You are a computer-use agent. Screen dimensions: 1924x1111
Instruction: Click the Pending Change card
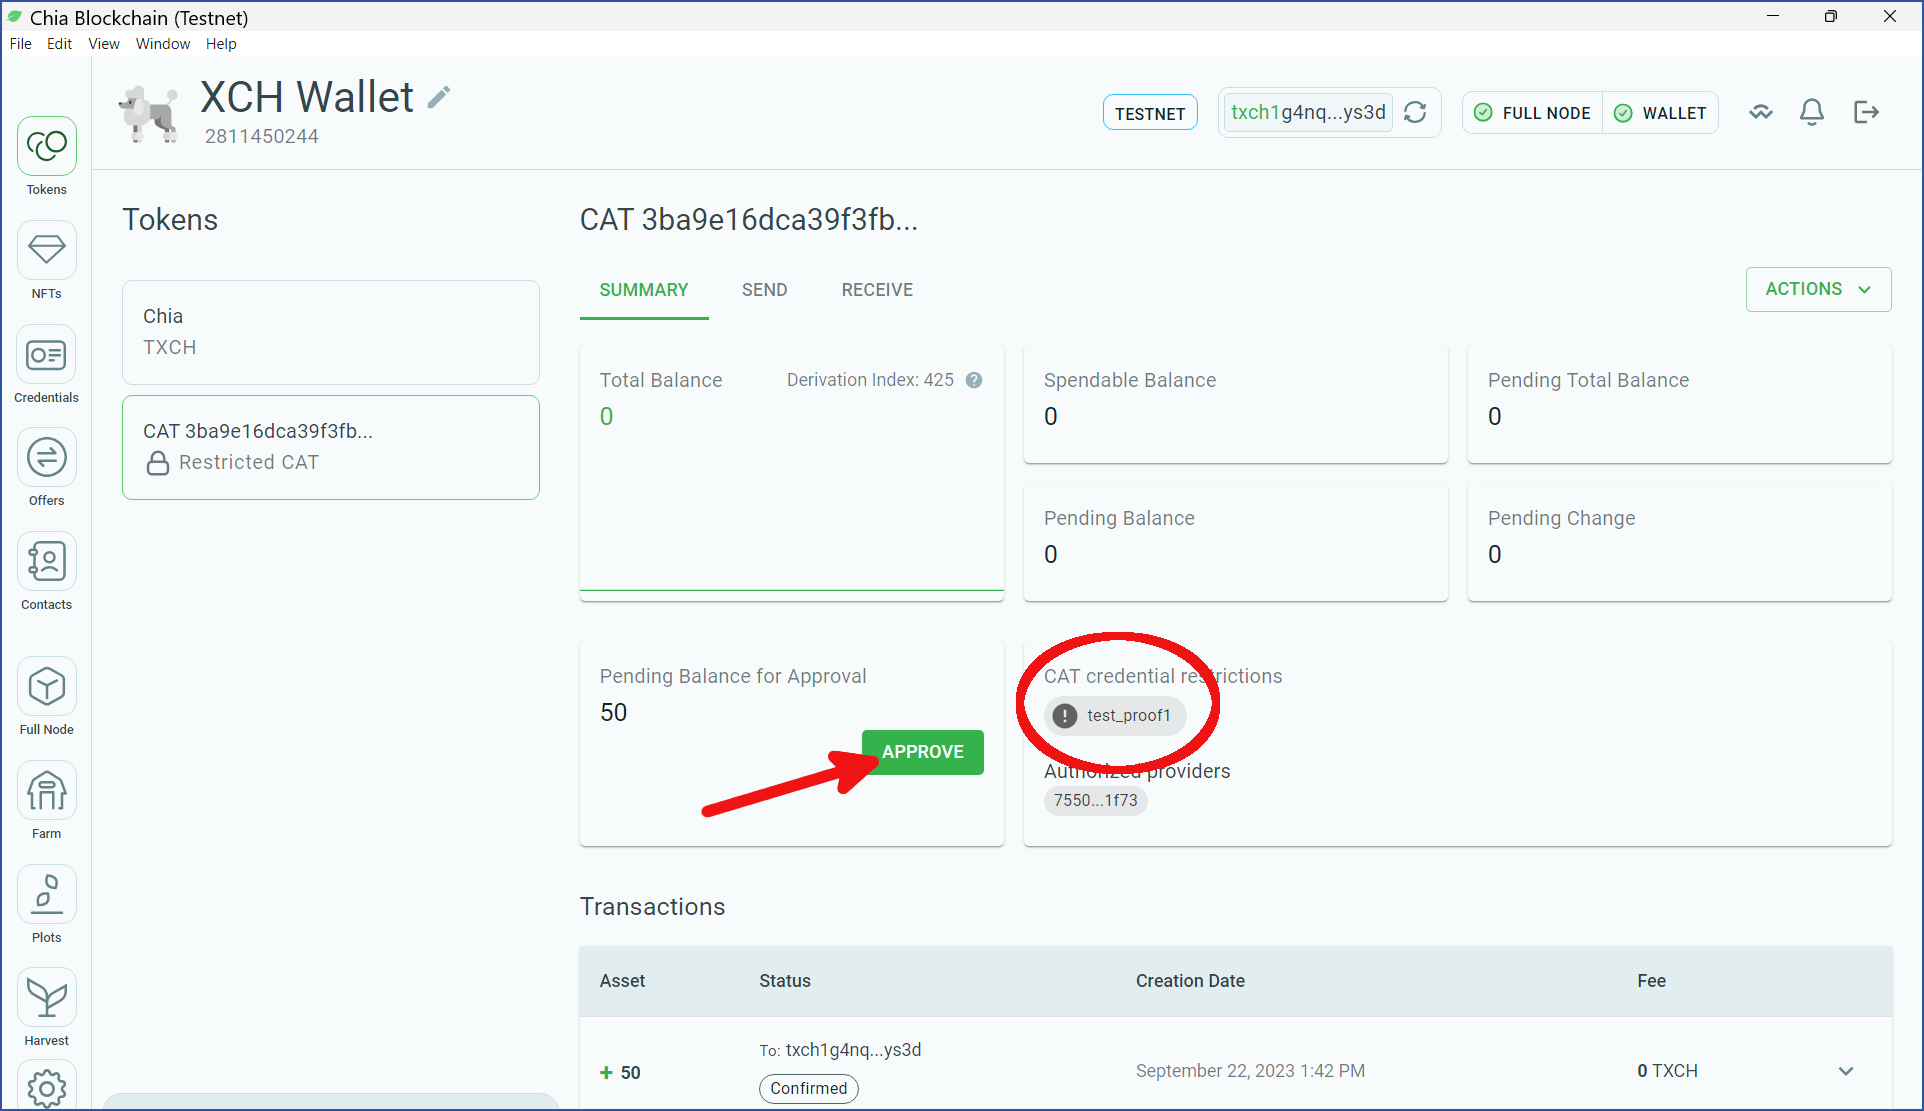click(1680, 542)
